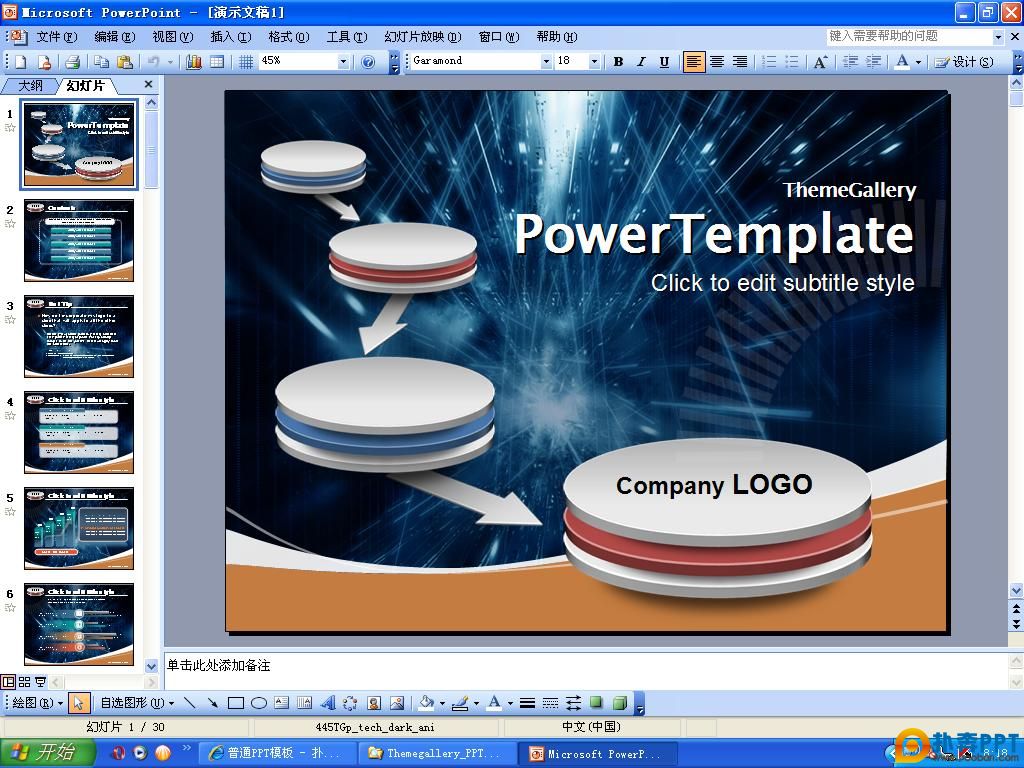Switch to 普通PPT模板 browser taskbar item
The height and width of the screenshot is (768, 1024).
pos(277,753)
